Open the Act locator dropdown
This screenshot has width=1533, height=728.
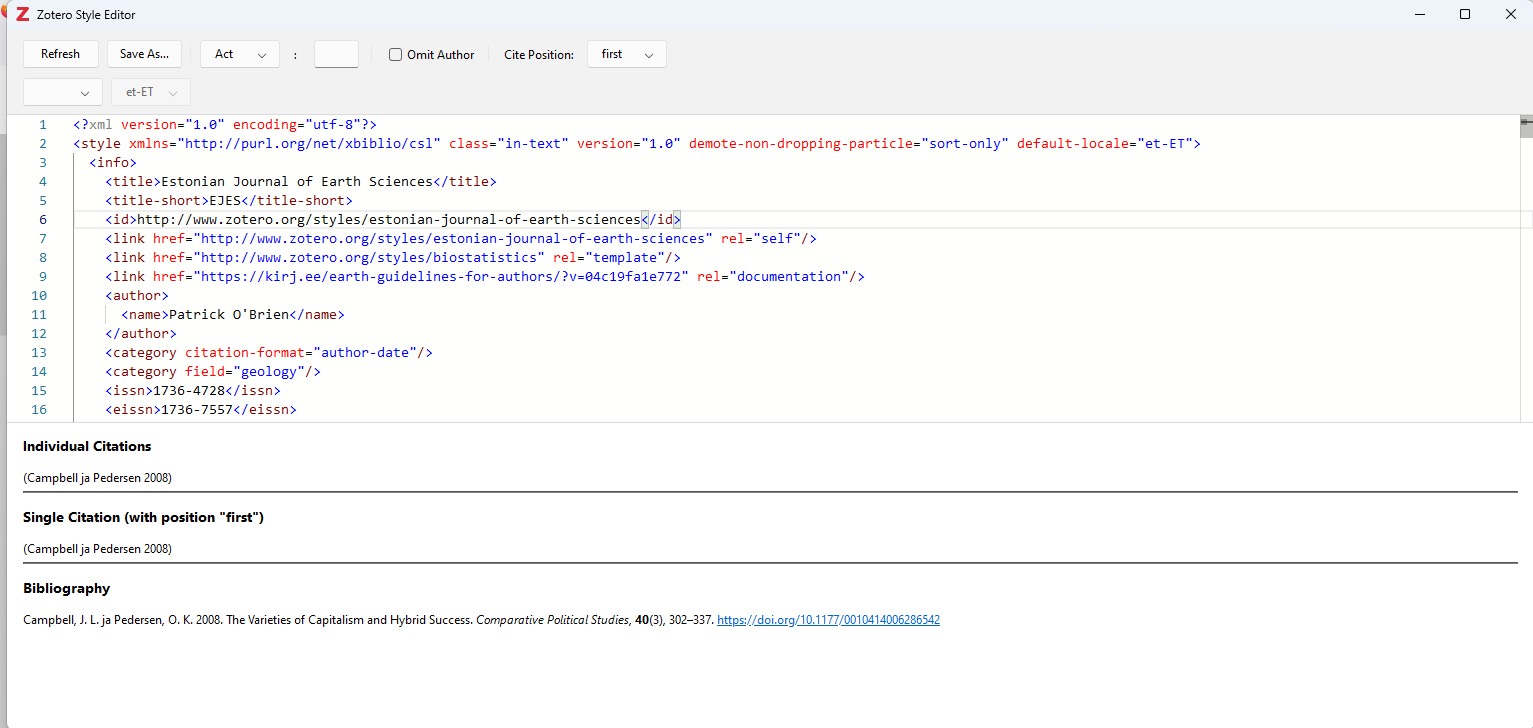(240, 54)
